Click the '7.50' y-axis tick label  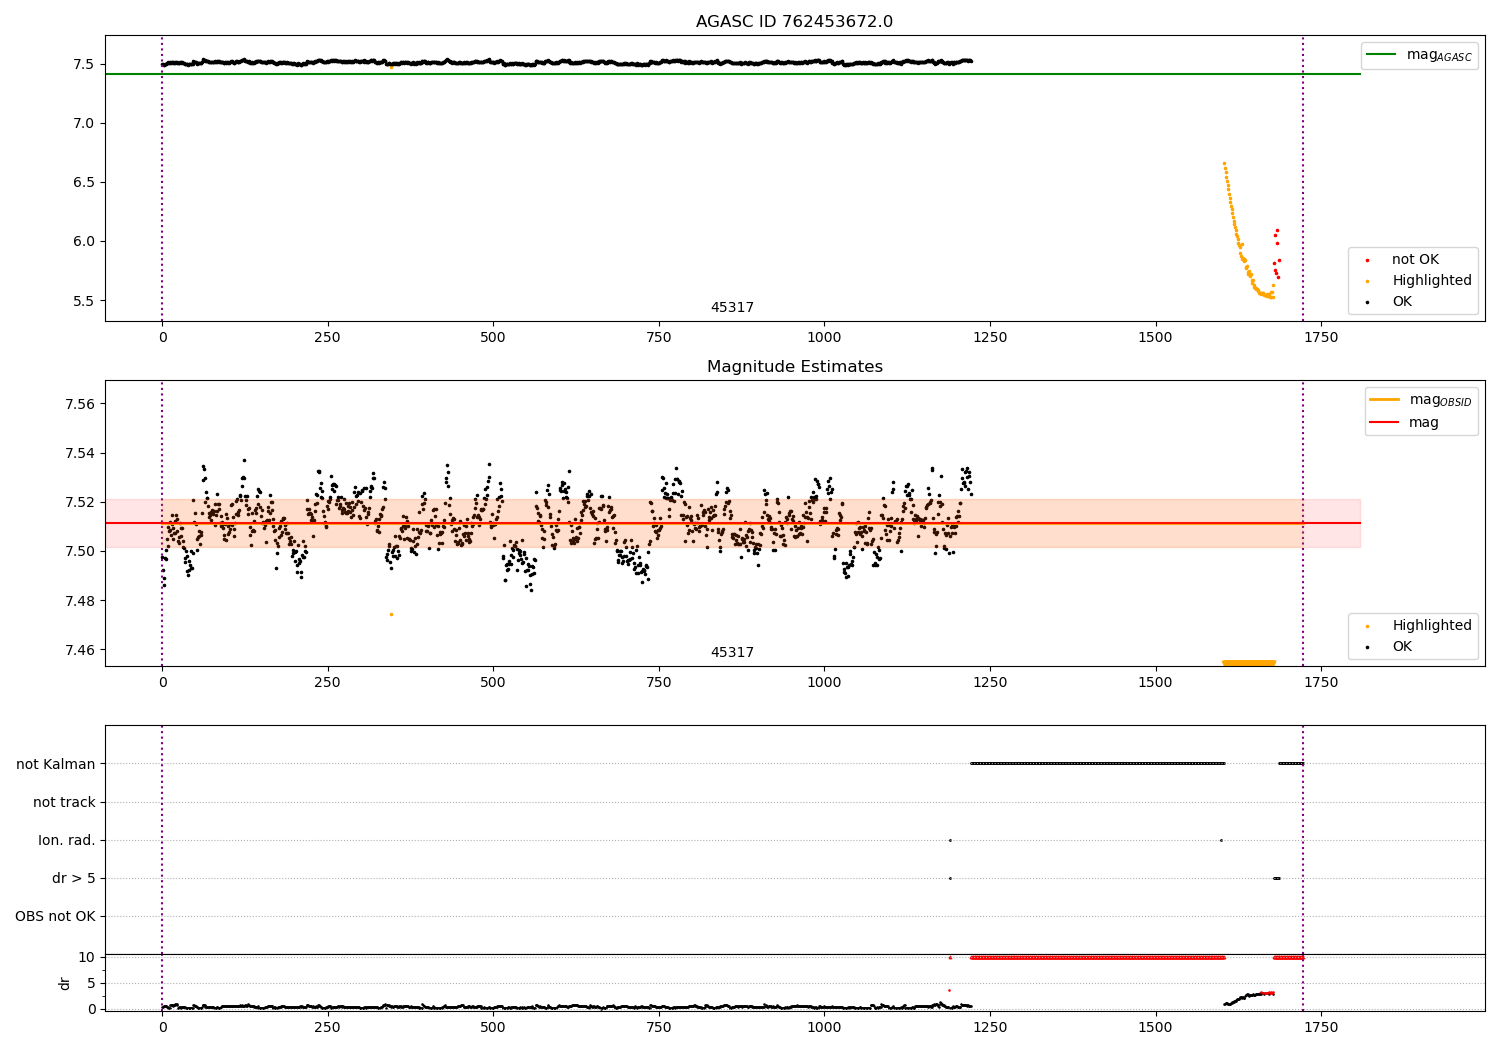point(80,551)
